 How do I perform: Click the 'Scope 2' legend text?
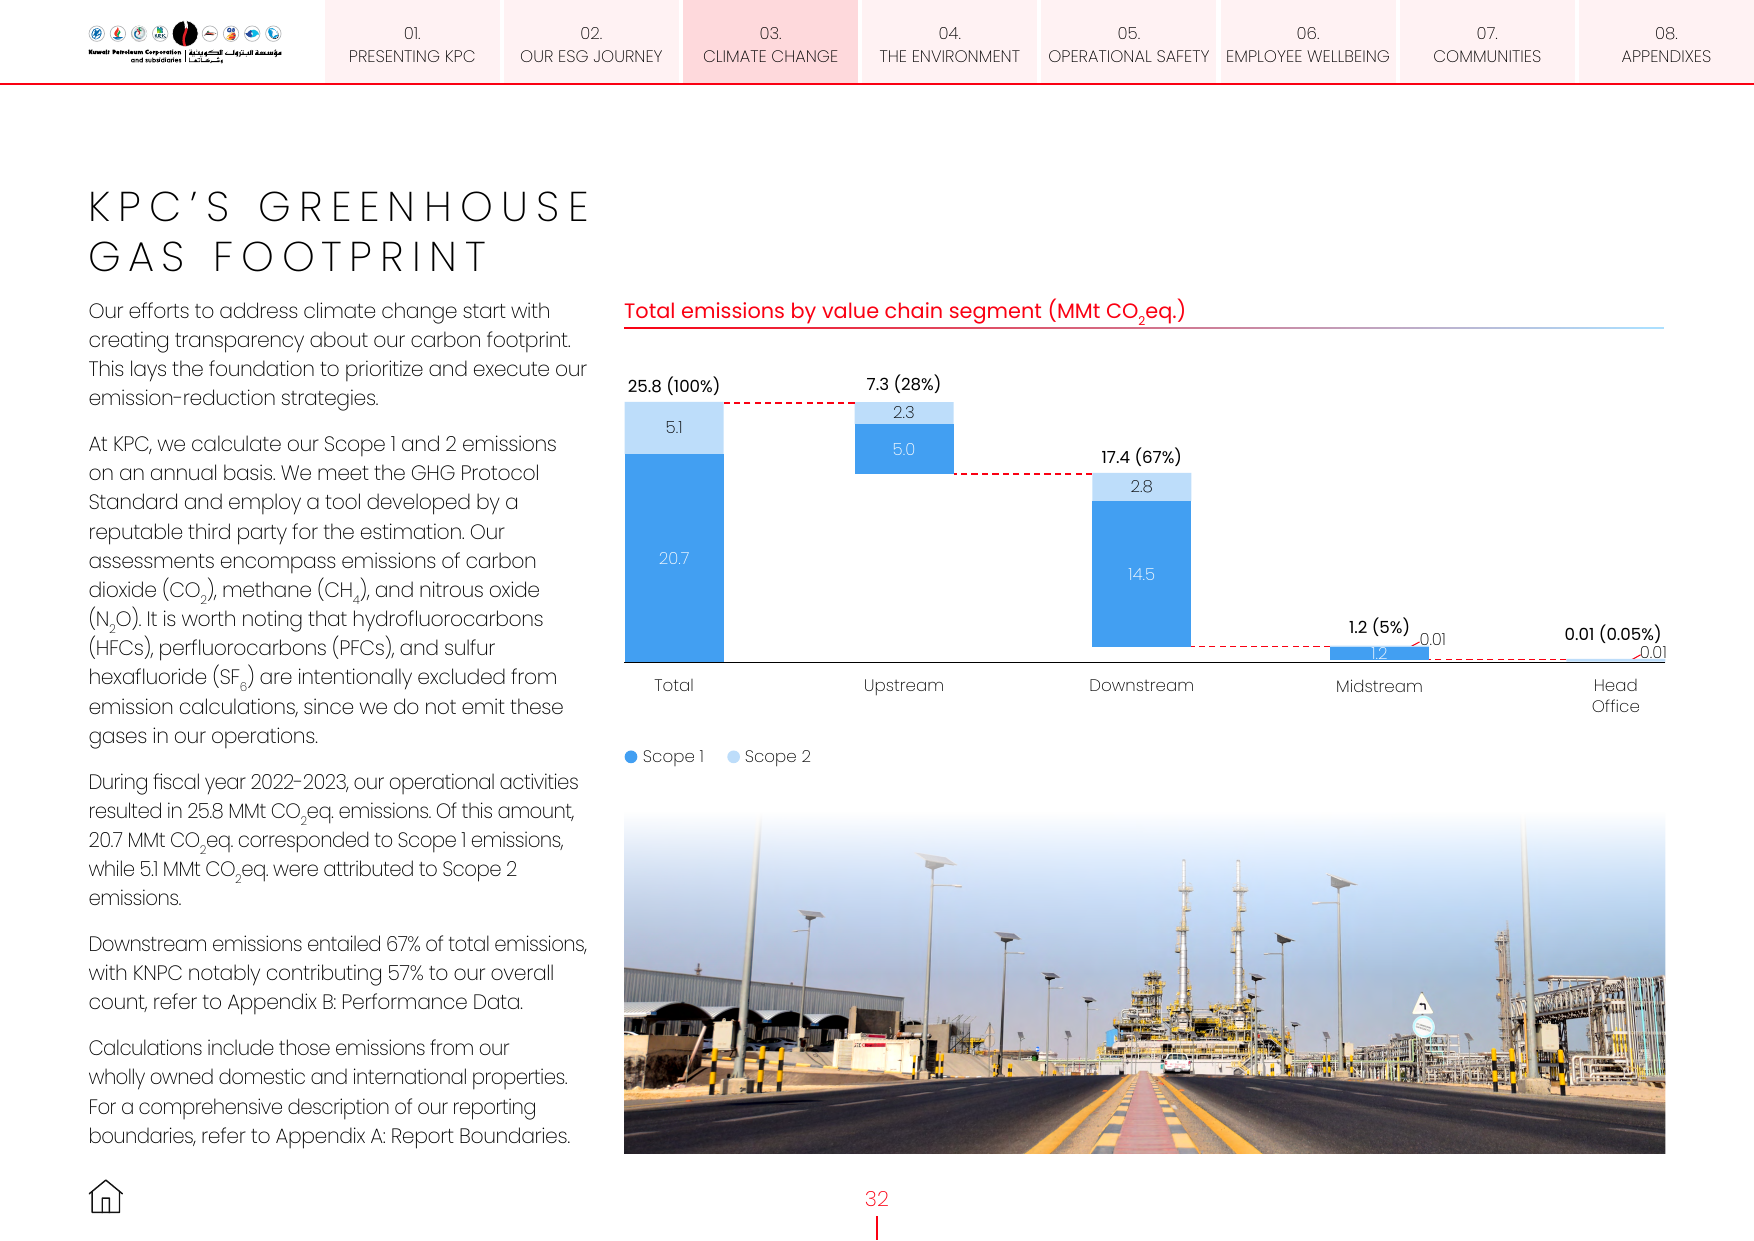(777, 757)
